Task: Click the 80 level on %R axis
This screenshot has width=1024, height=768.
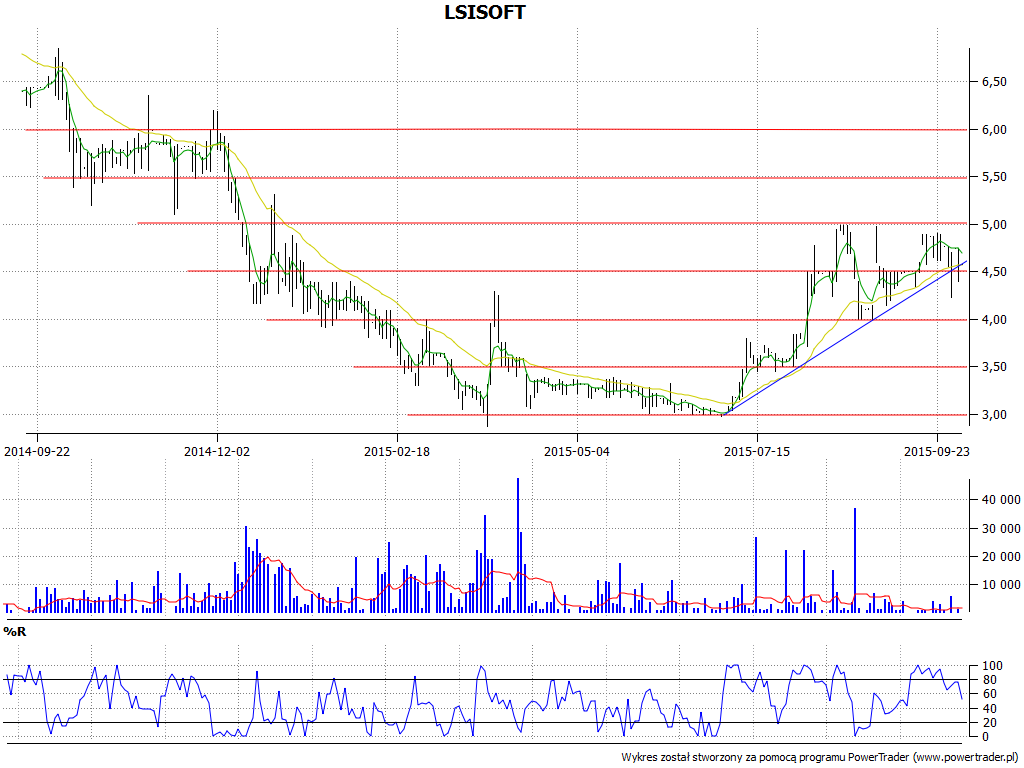Action: [989, 680]
